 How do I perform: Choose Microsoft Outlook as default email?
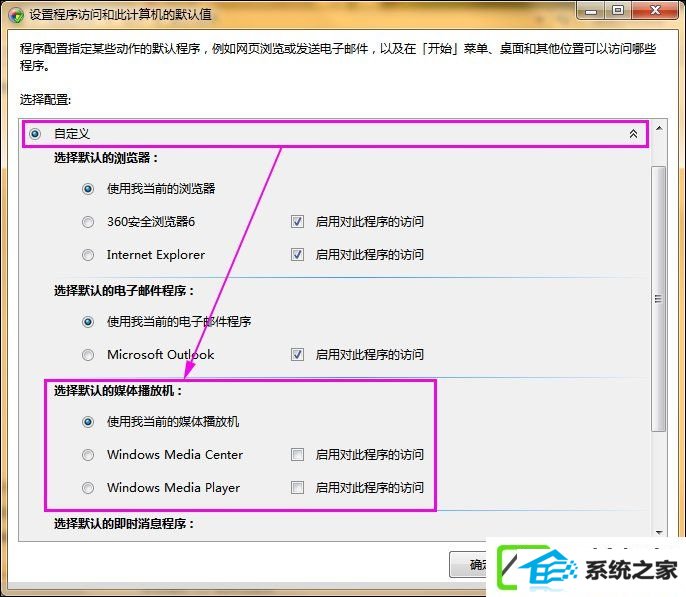pos(88,355)
